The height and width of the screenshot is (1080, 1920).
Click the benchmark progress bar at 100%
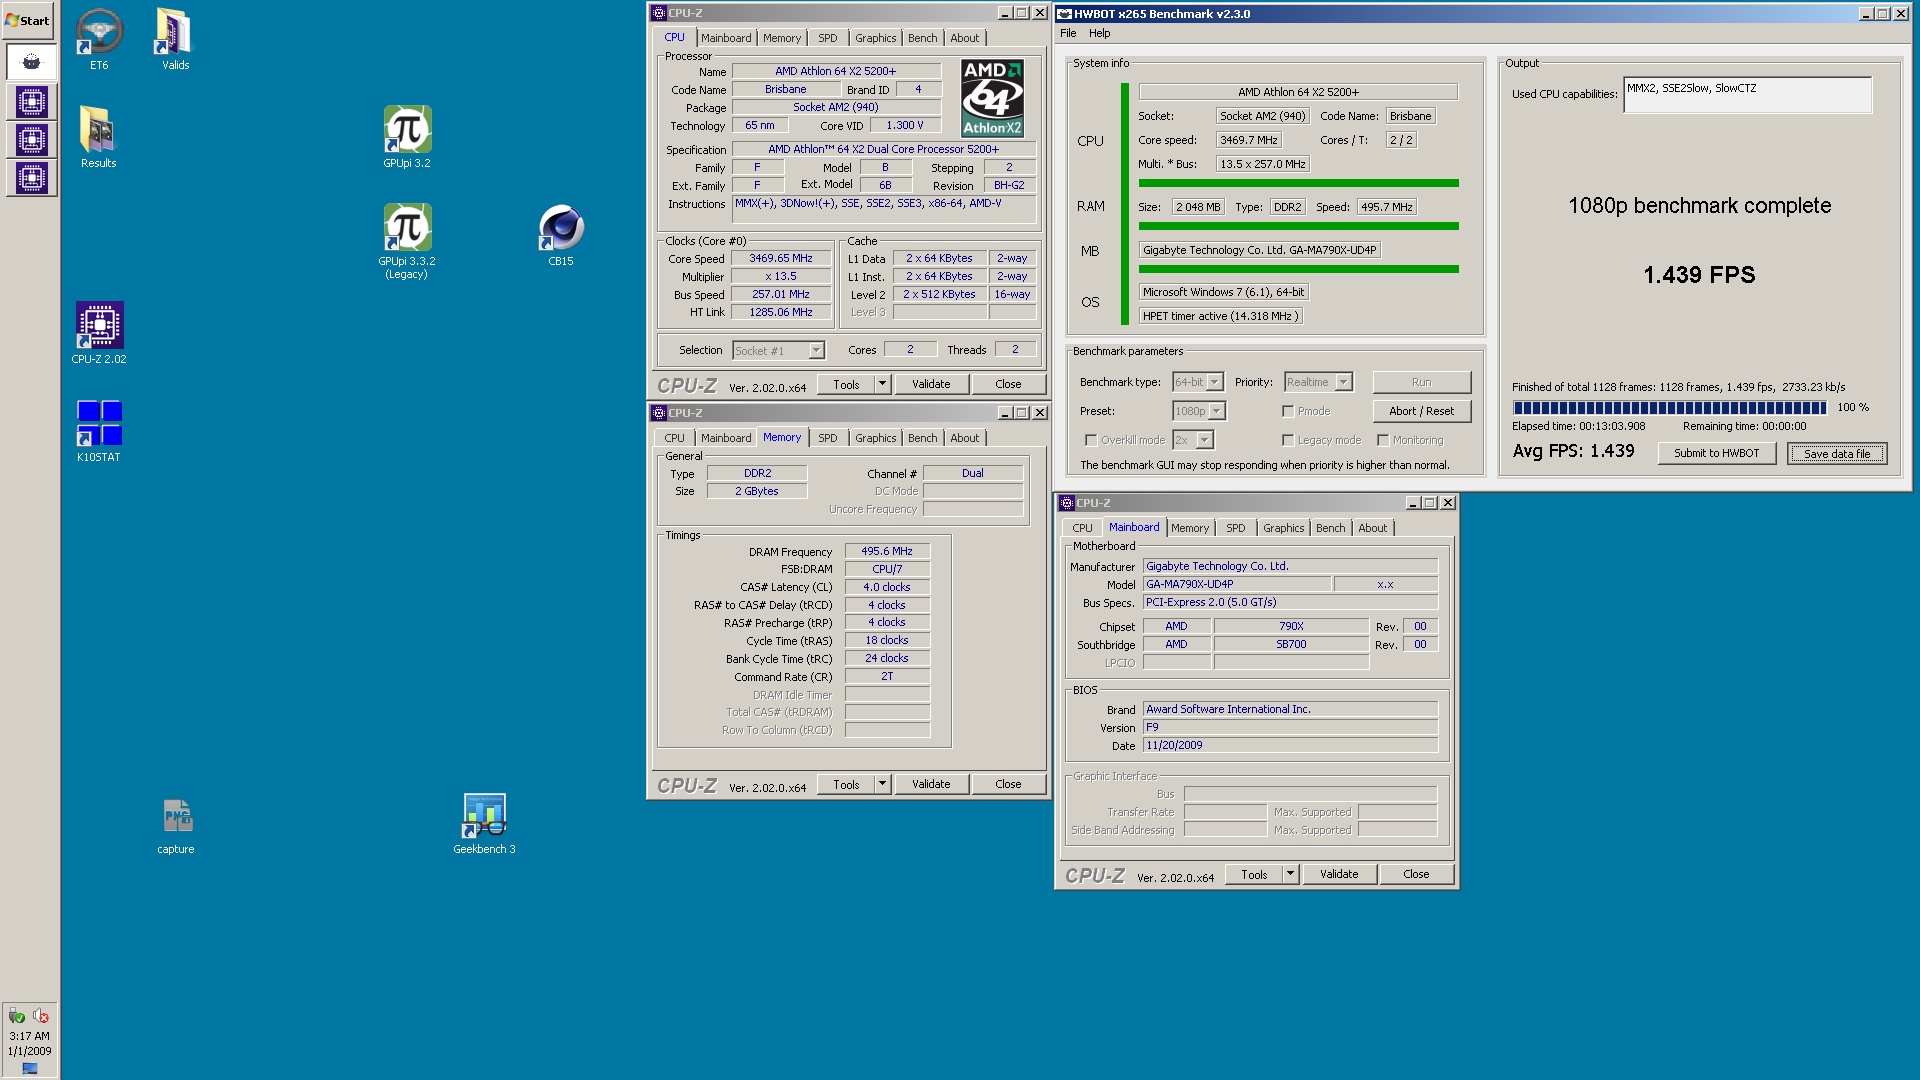coord(1670,407)
